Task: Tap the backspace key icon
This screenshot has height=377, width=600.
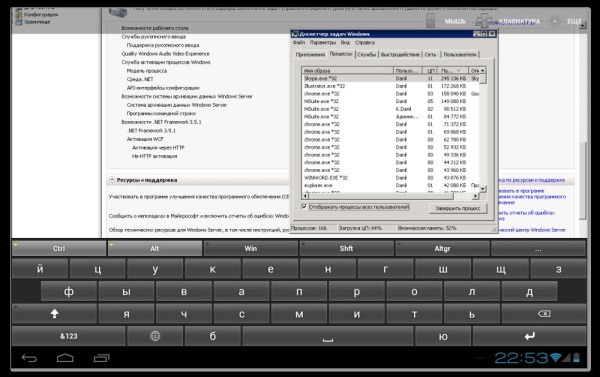Action: tap(544, 314)
